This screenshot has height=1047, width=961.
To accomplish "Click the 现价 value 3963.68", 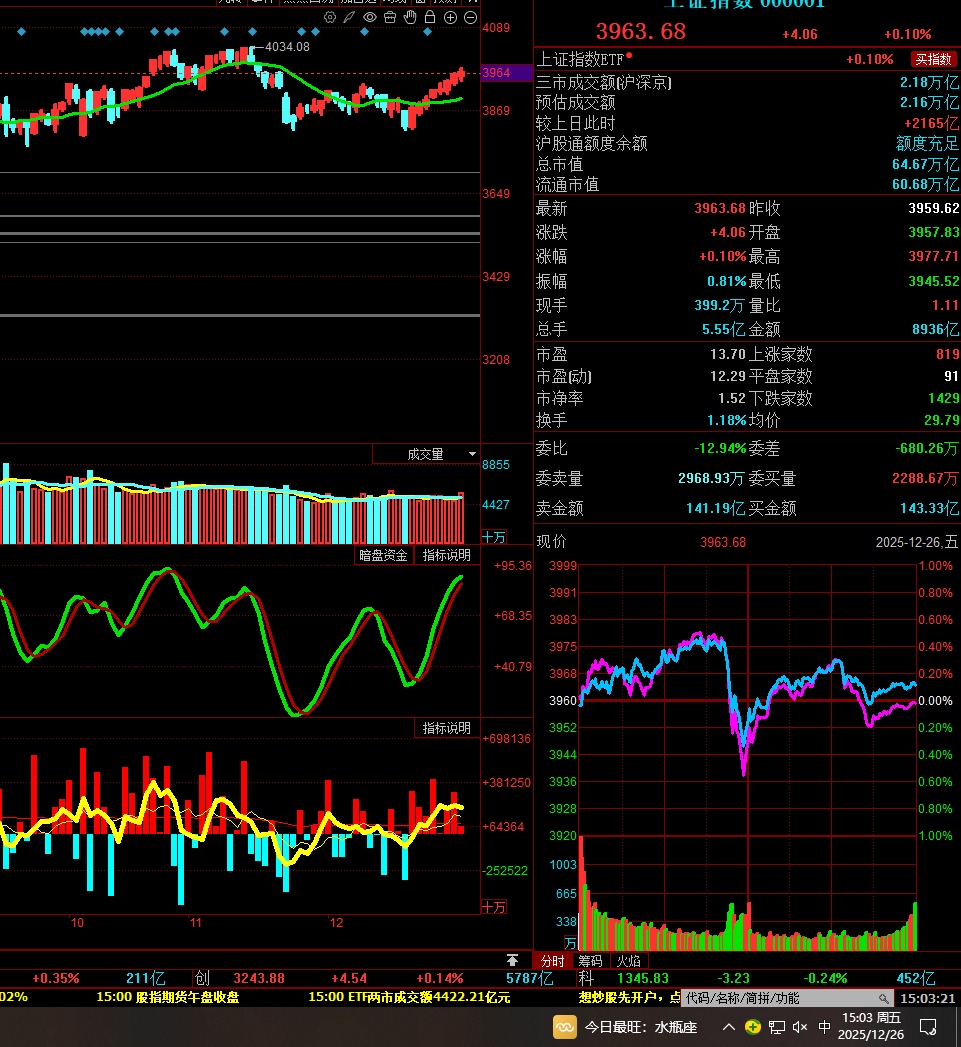I will [723, 542].
